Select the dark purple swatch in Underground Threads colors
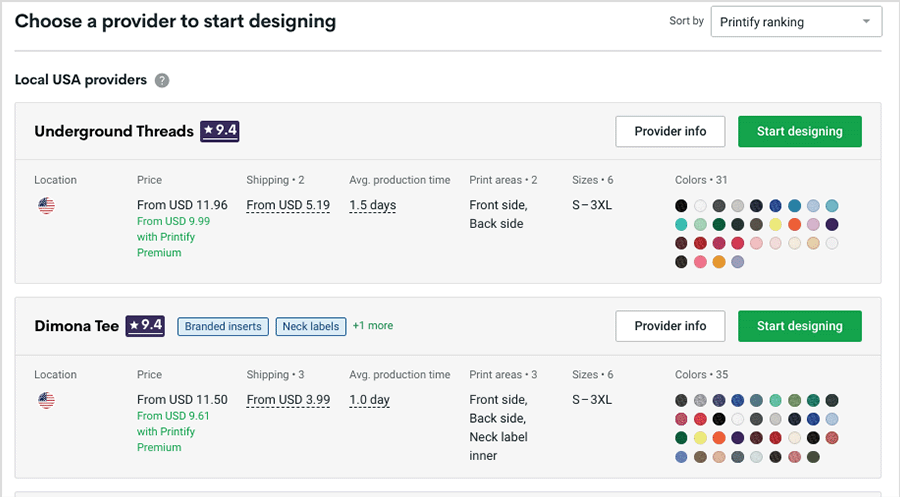Image resolution: width=900 pixels, height=497 pixels. (x=832, y=224)
